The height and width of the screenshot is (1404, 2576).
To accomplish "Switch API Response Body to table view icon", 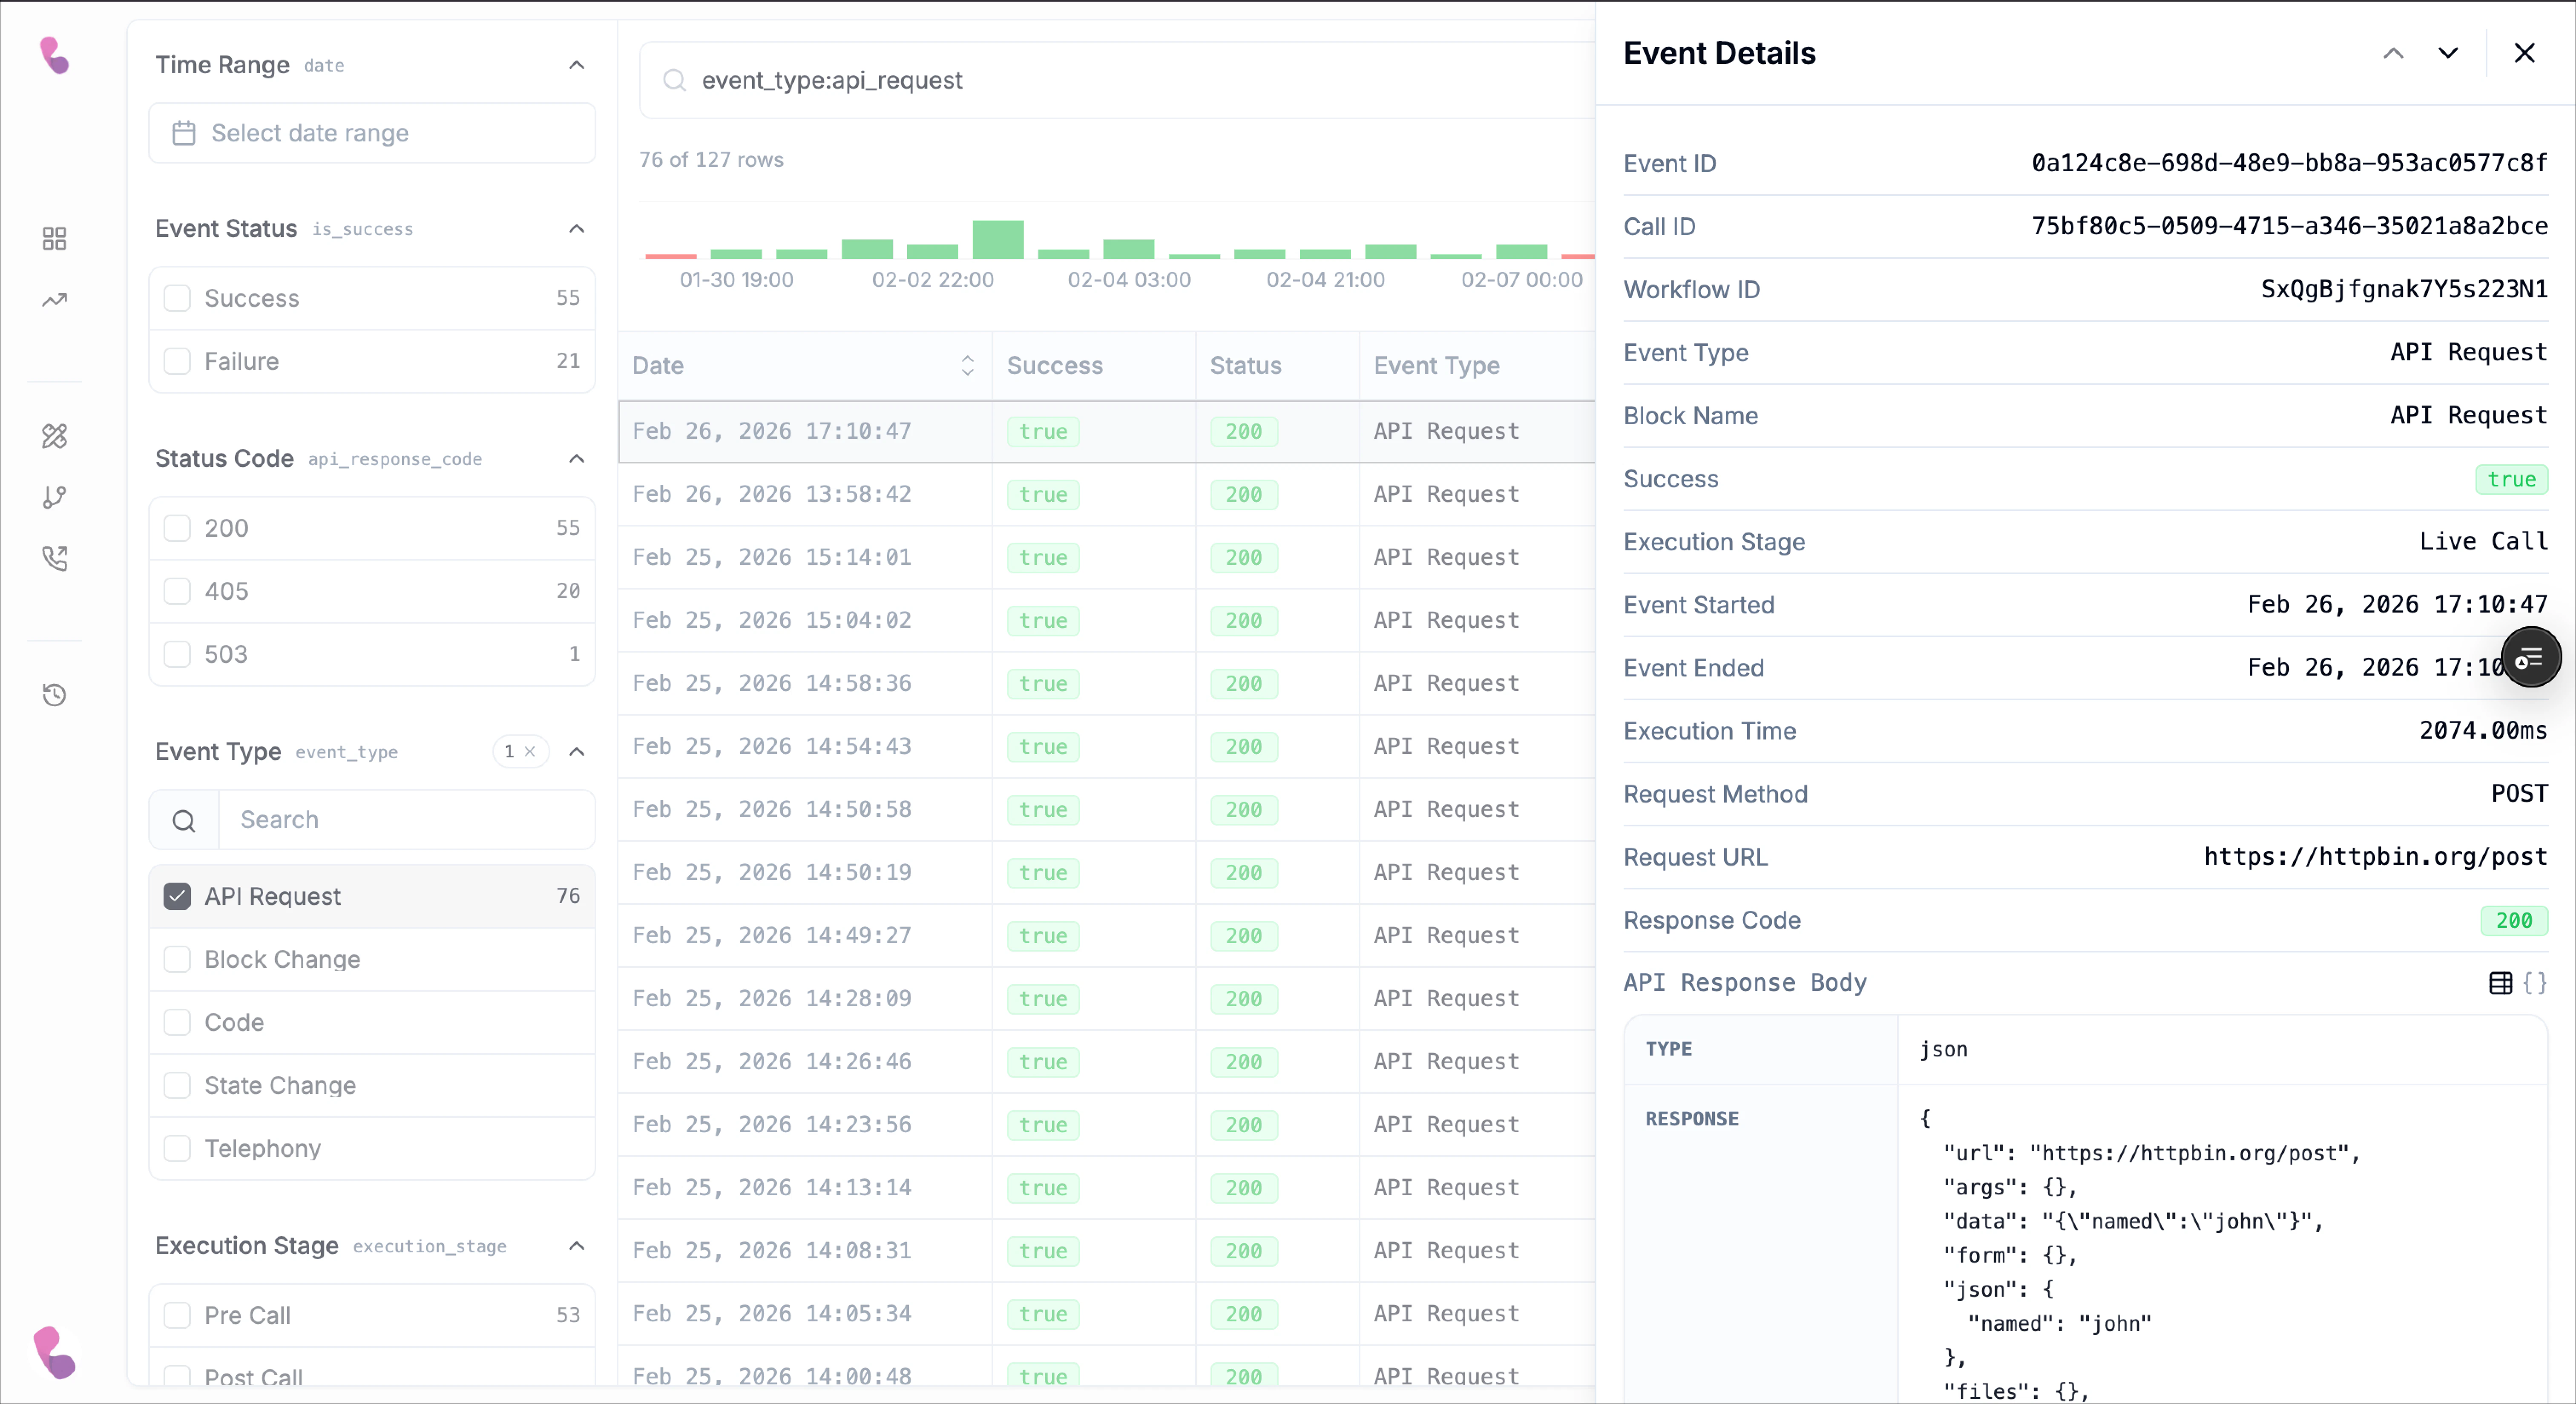I will coord(2501,984).
